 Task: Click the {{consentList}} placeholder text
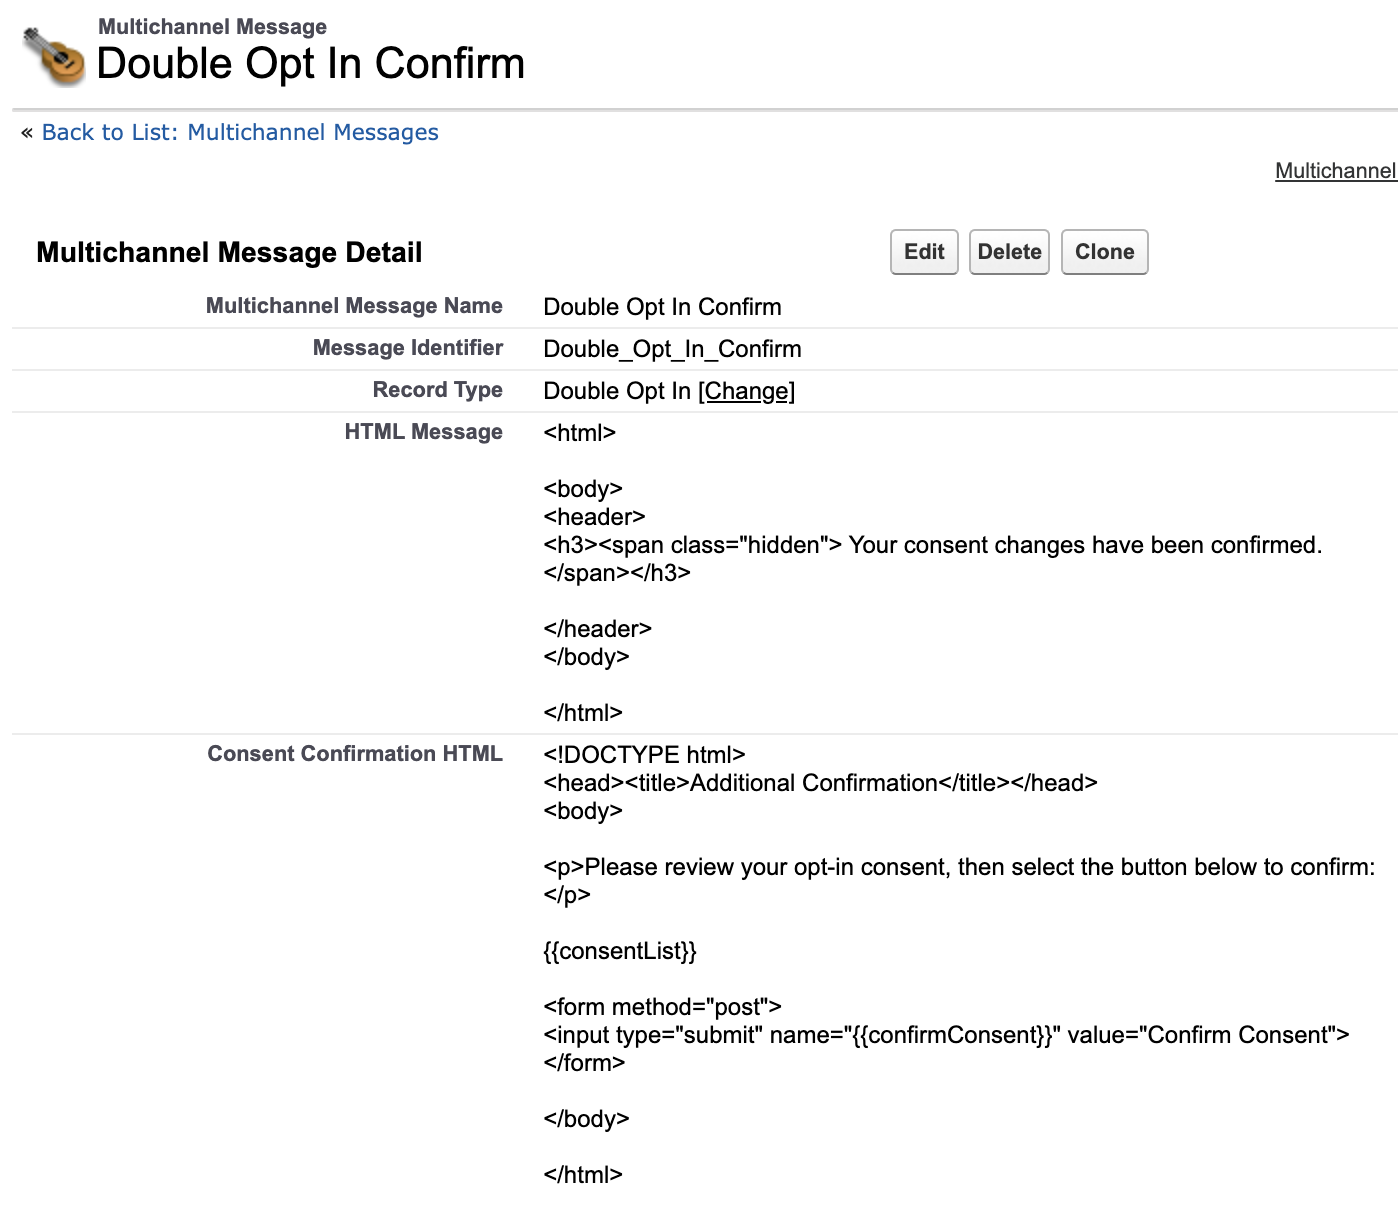tap(620, 951)
